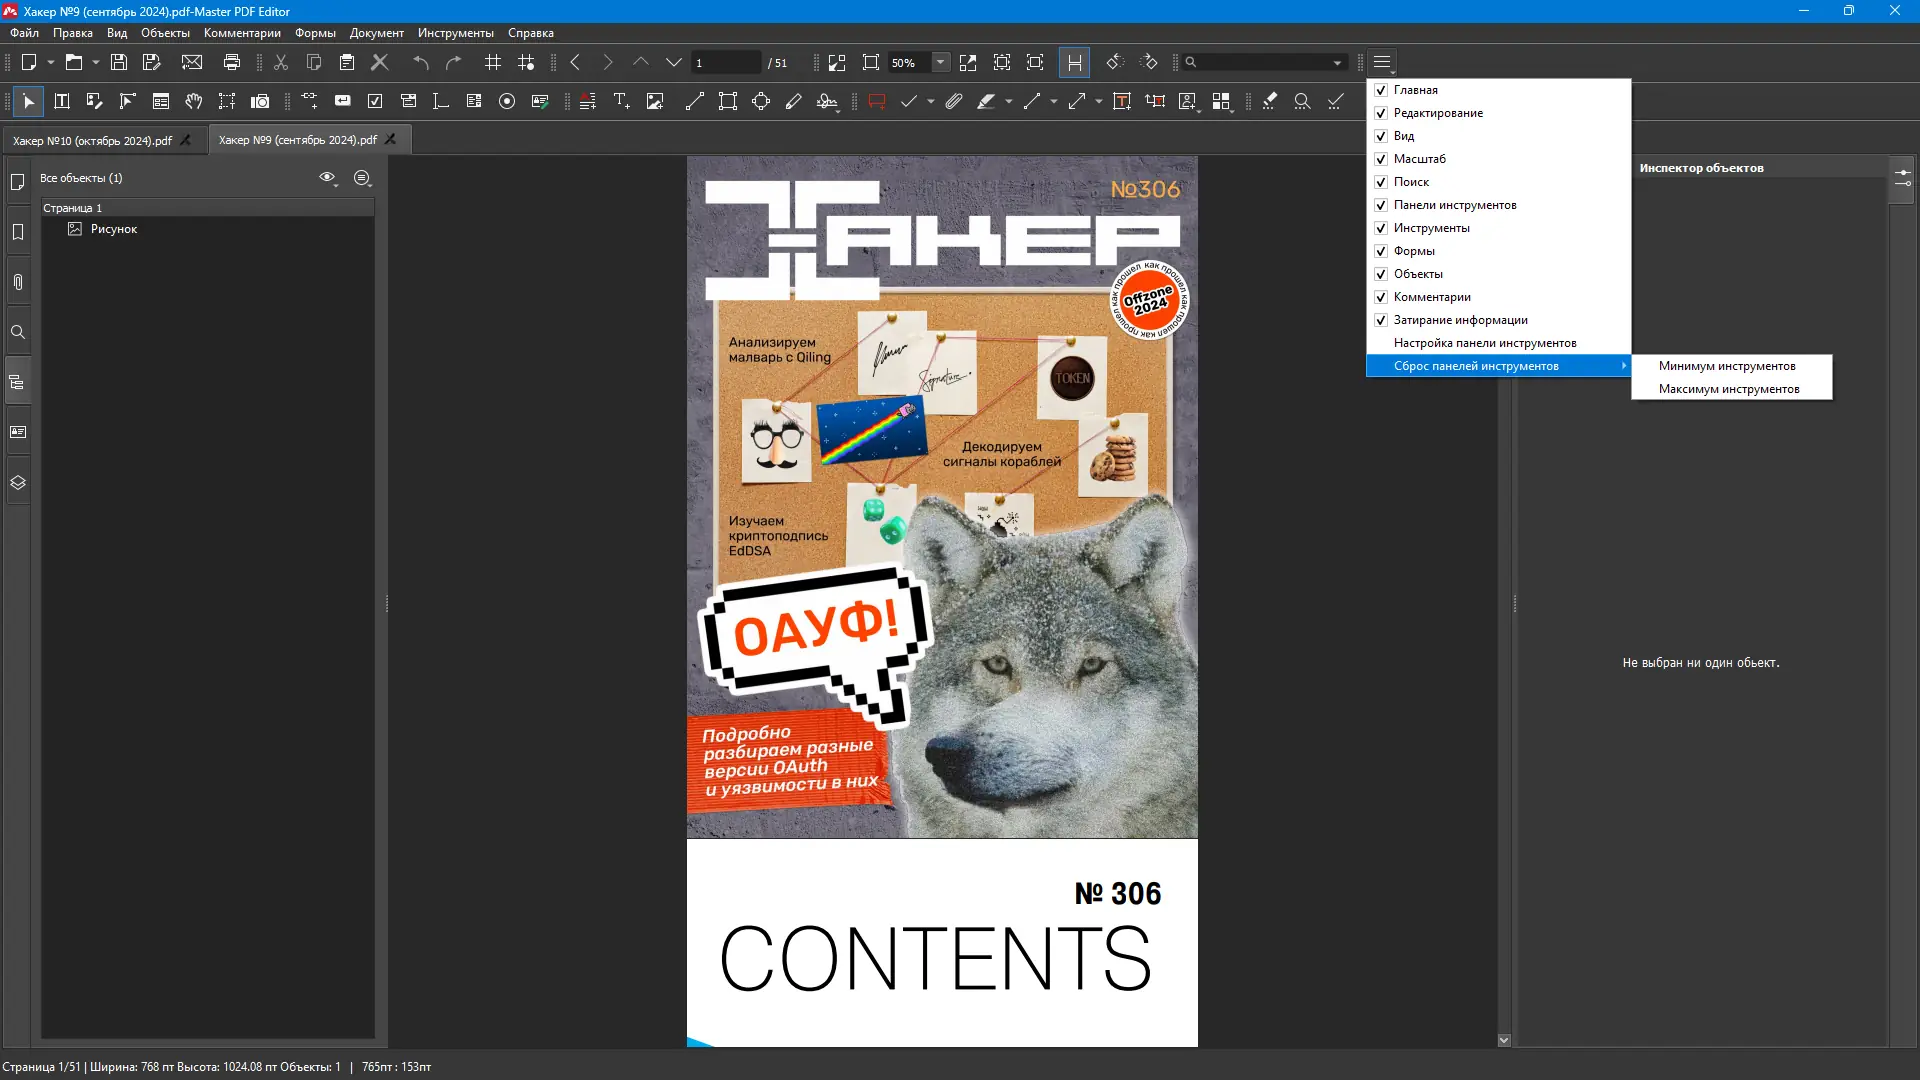The image size is (1920, 1080).
Task: Click the Undo arrow icon
Action: coord(421,62)
